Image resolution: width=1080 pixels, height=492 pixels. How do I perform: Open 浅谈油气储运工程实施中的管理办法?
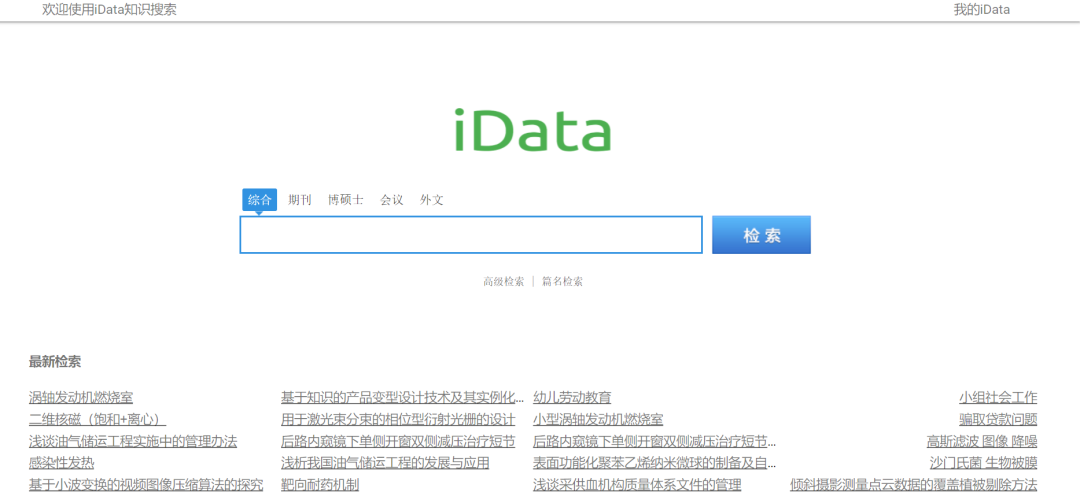pyautogui.click(x=133, y=442)
